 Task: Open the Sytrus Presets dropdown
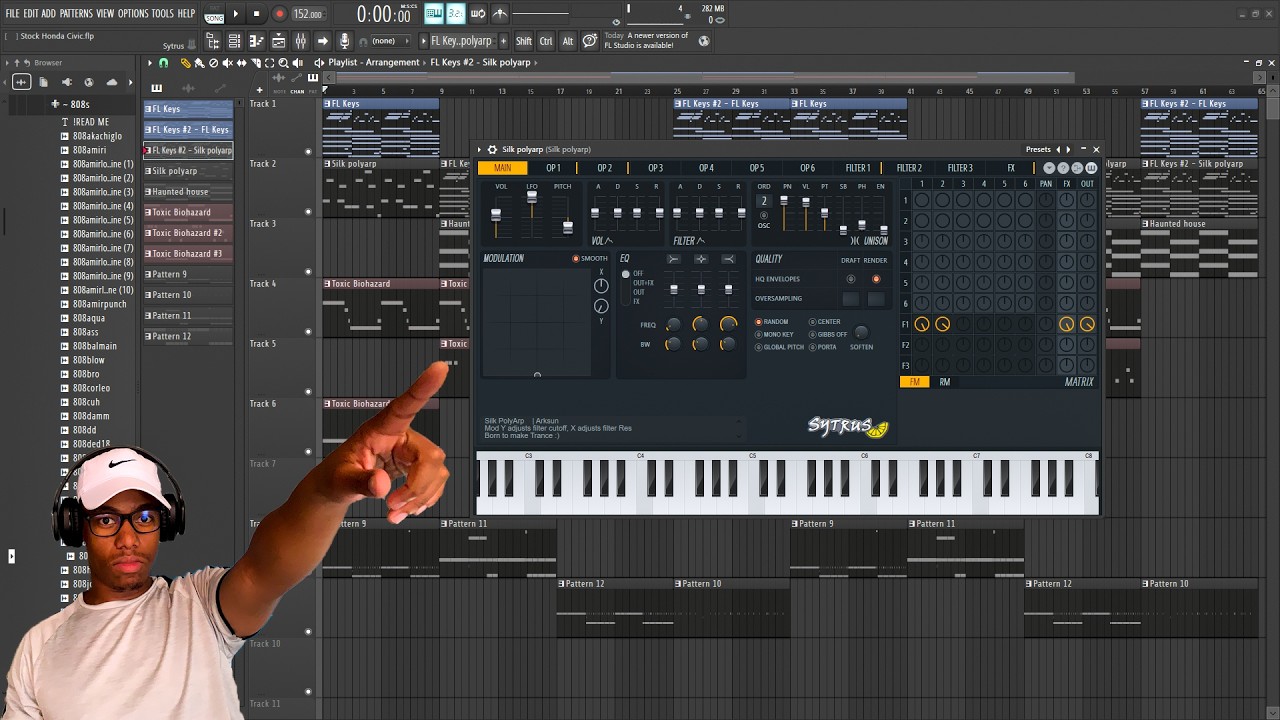click(1038, 150)
